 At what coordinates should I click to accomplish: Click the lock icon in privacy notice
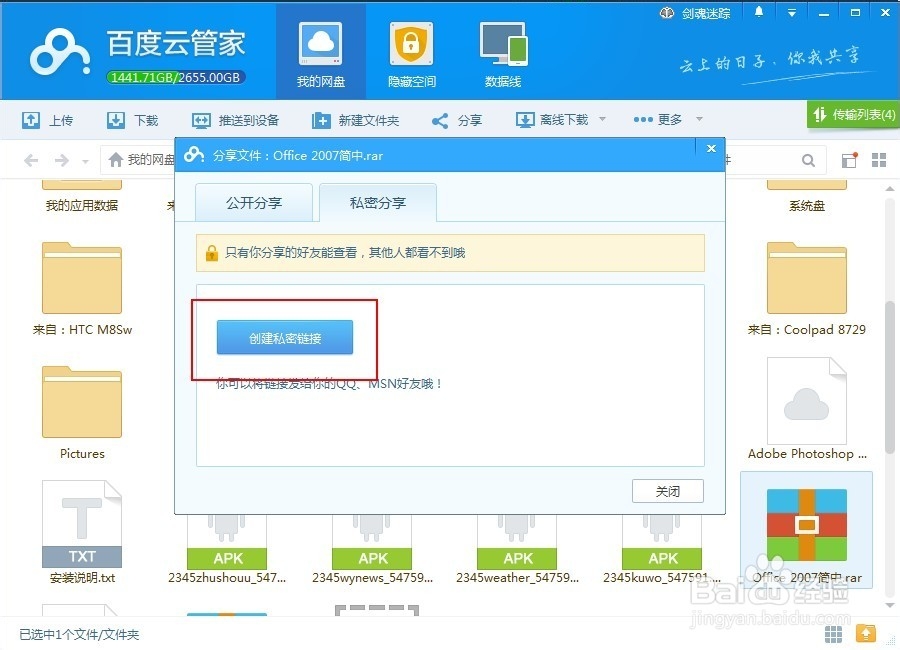[212, 253]
